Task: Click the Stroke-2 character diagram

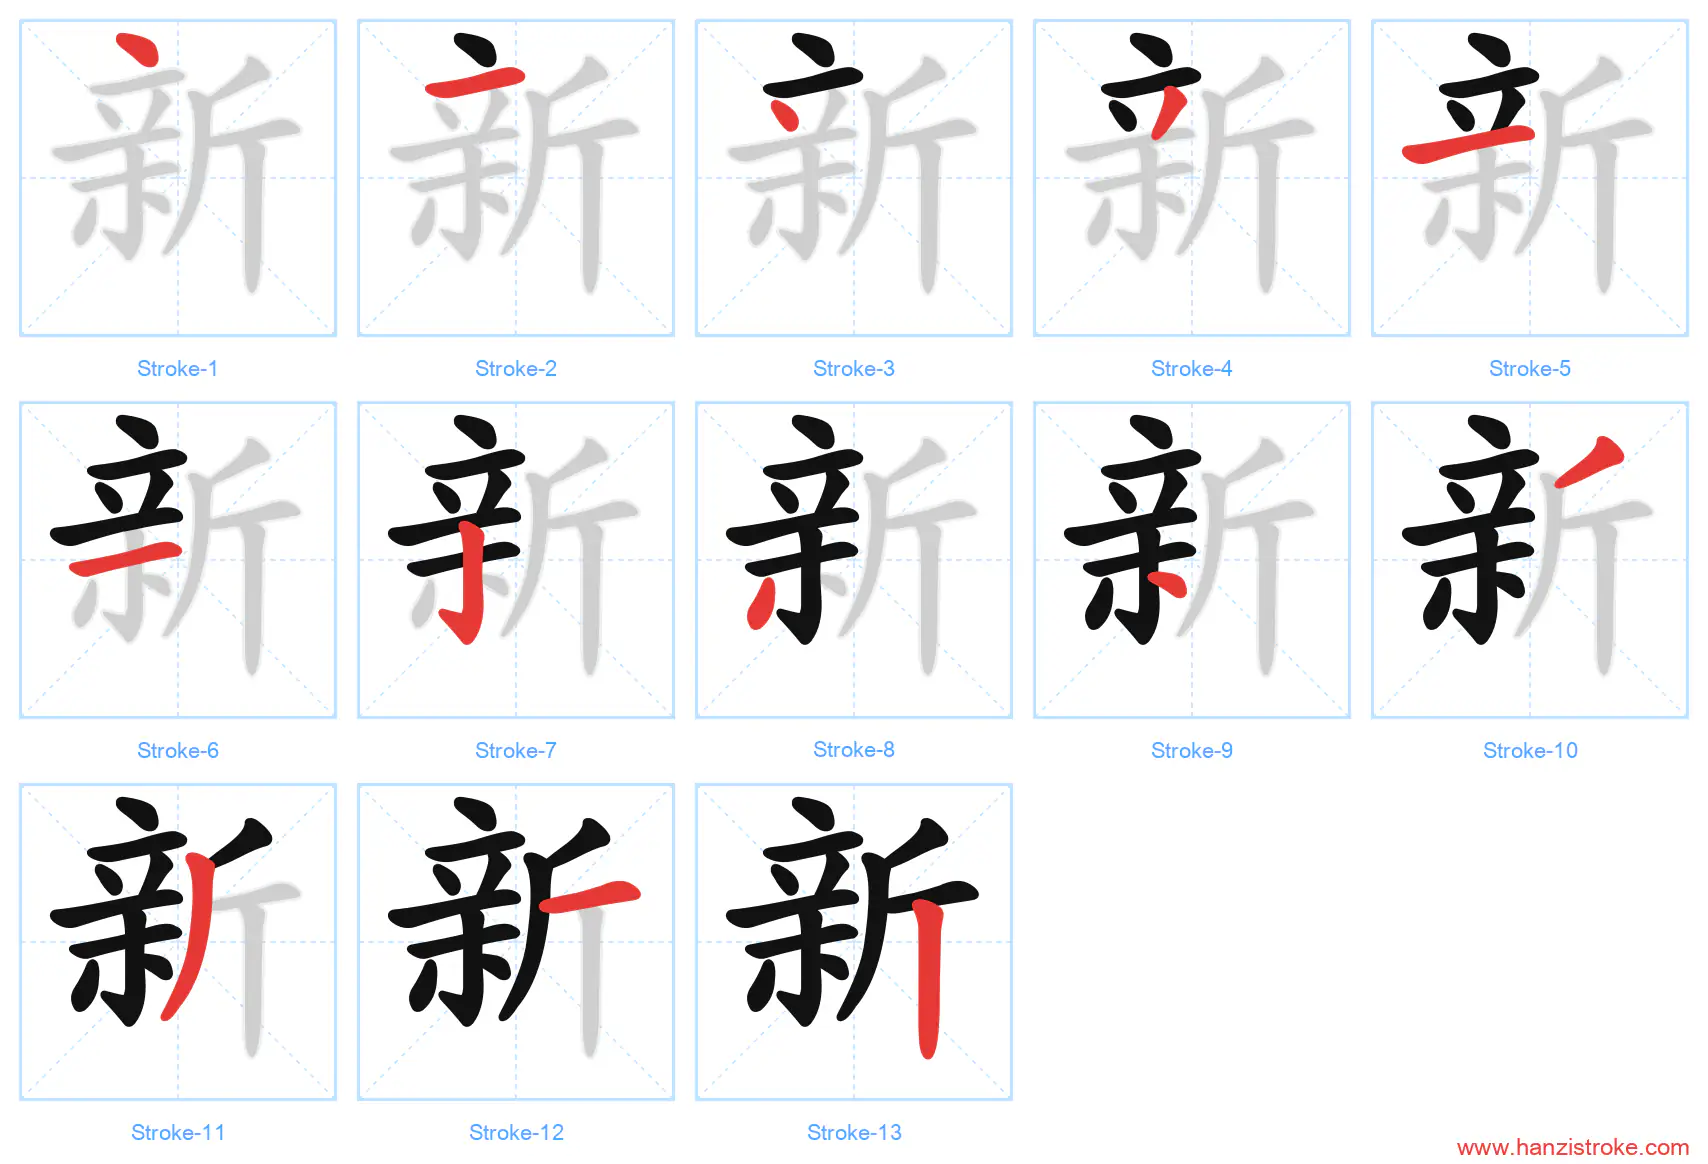Action: click(x=516, y=178)
